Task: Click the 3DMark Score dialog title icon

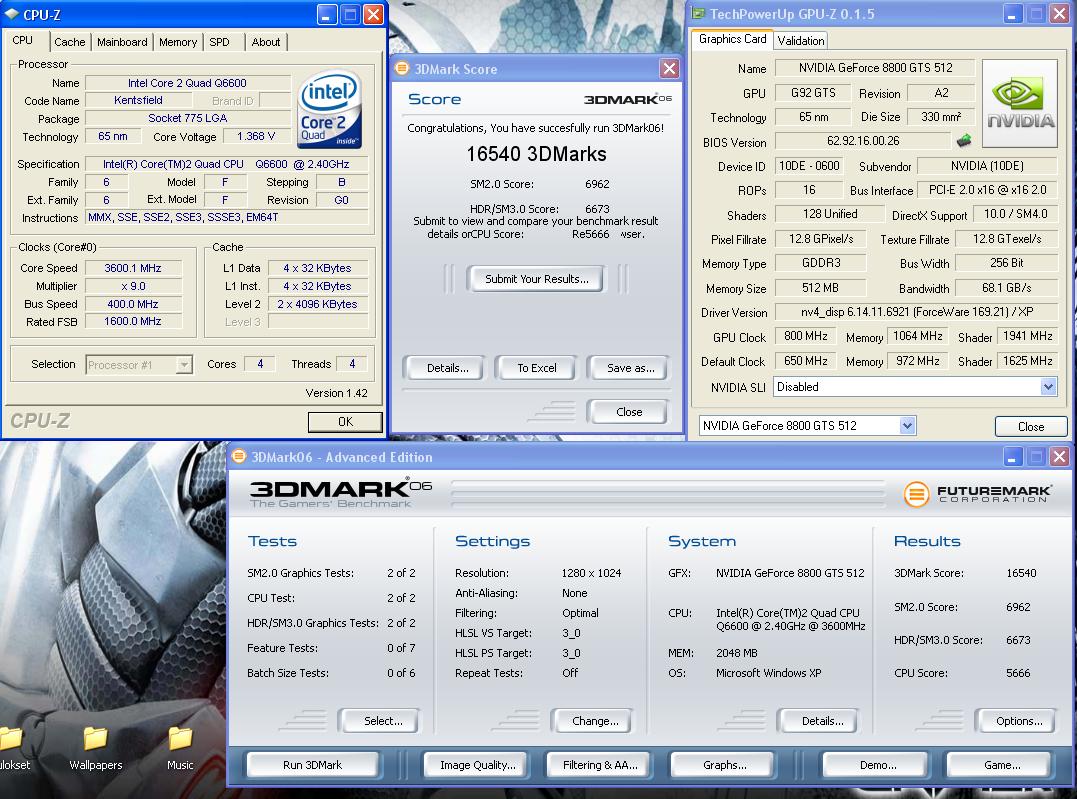Action: [402, 68]
